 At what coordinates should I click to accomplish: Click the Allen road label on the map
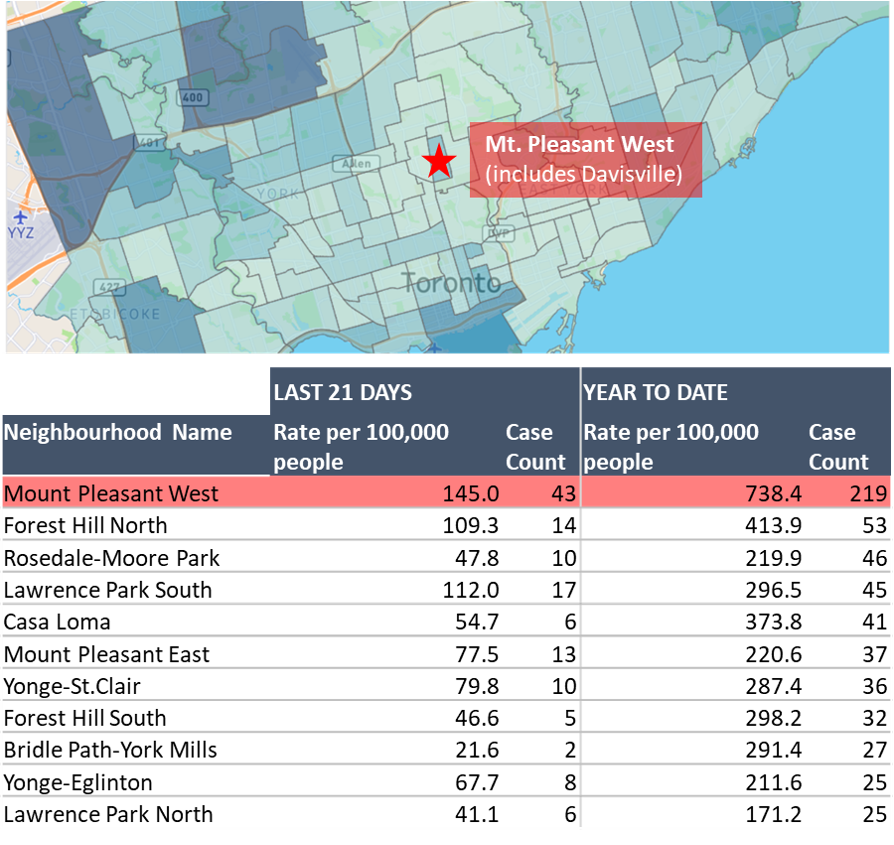pyautogui.click(x=356, y=164)
